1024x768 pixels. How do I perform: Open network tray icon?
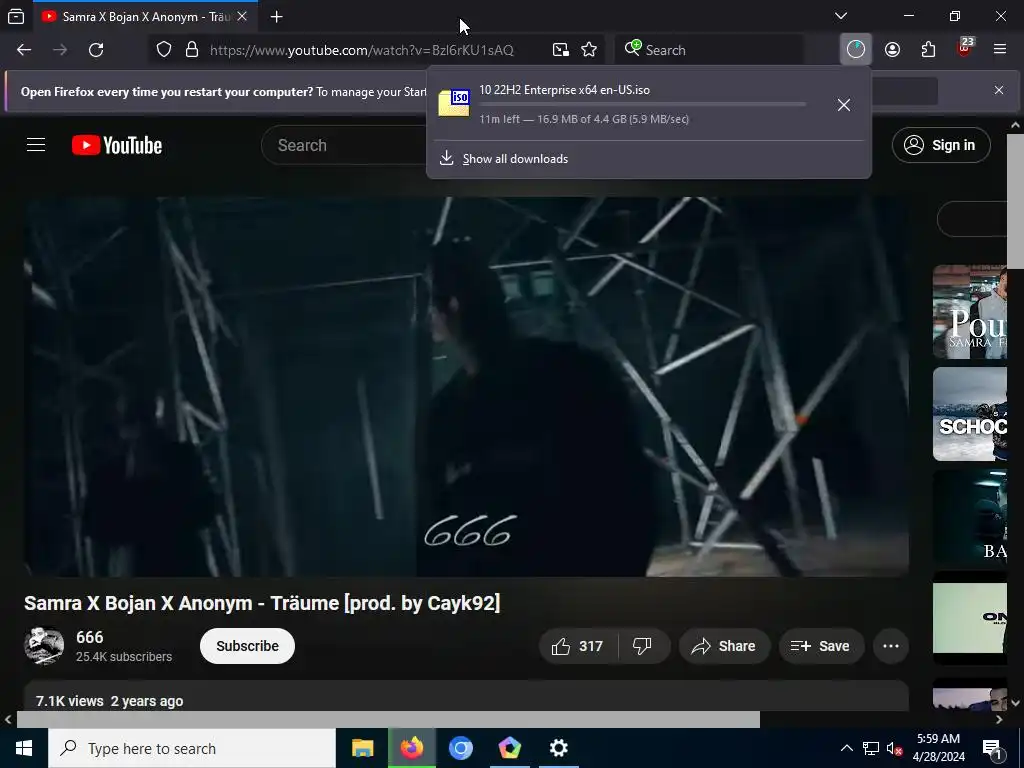pyautogui.click(x=871, y=748)
